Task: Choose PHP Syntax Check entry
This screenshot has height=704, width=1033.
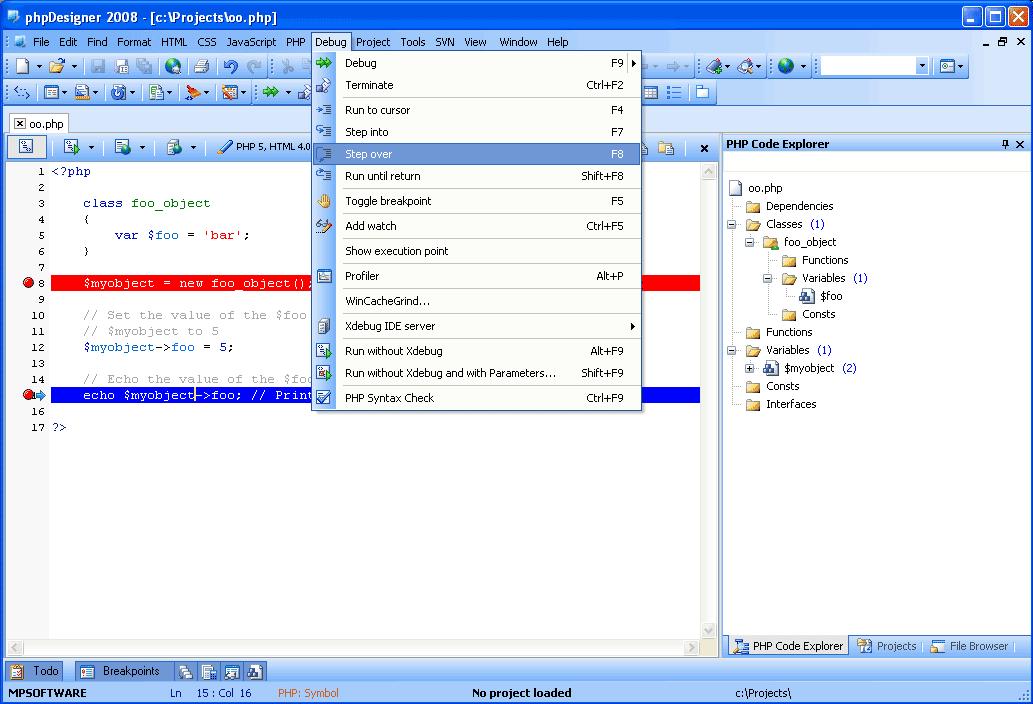Action: (476, 398)
